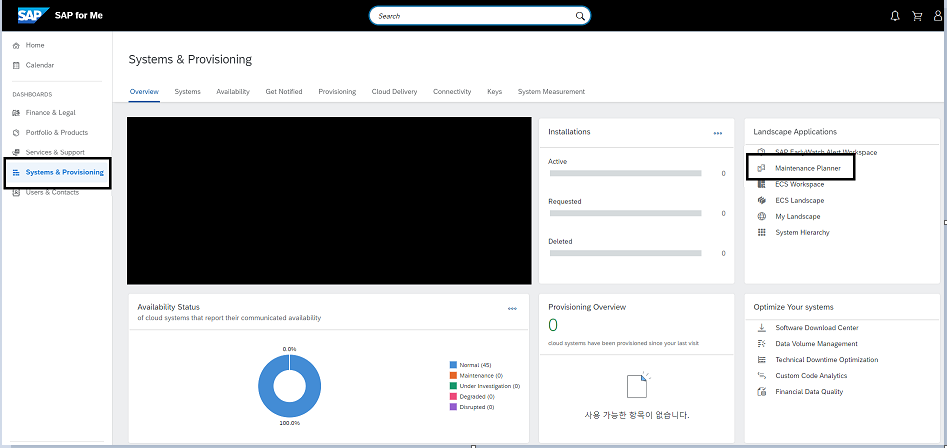The image size is (947, 448).
Task: Open the My Landscape link
Action: coord(798,216)
